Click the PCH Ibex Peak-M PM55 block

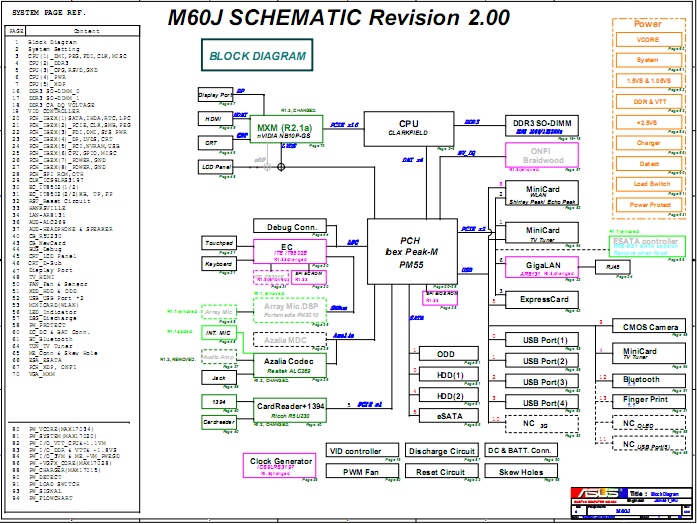click(x=412, y=252)
